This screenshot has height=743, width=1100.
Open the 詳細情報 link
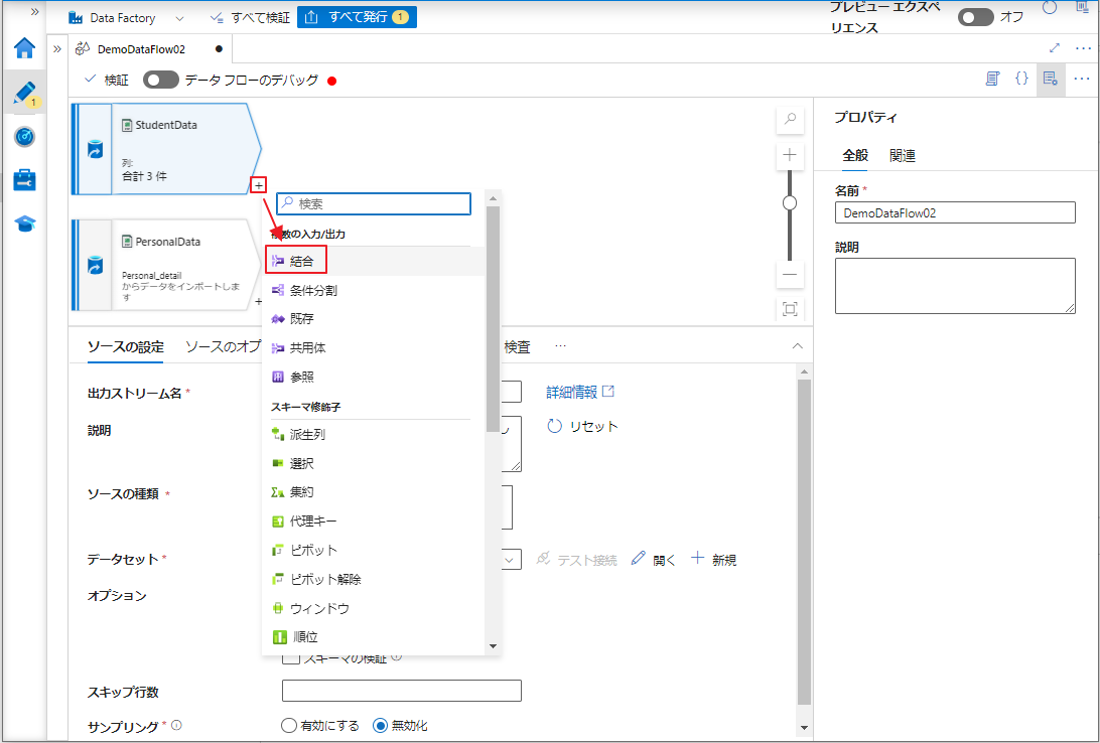pos(580,392)
